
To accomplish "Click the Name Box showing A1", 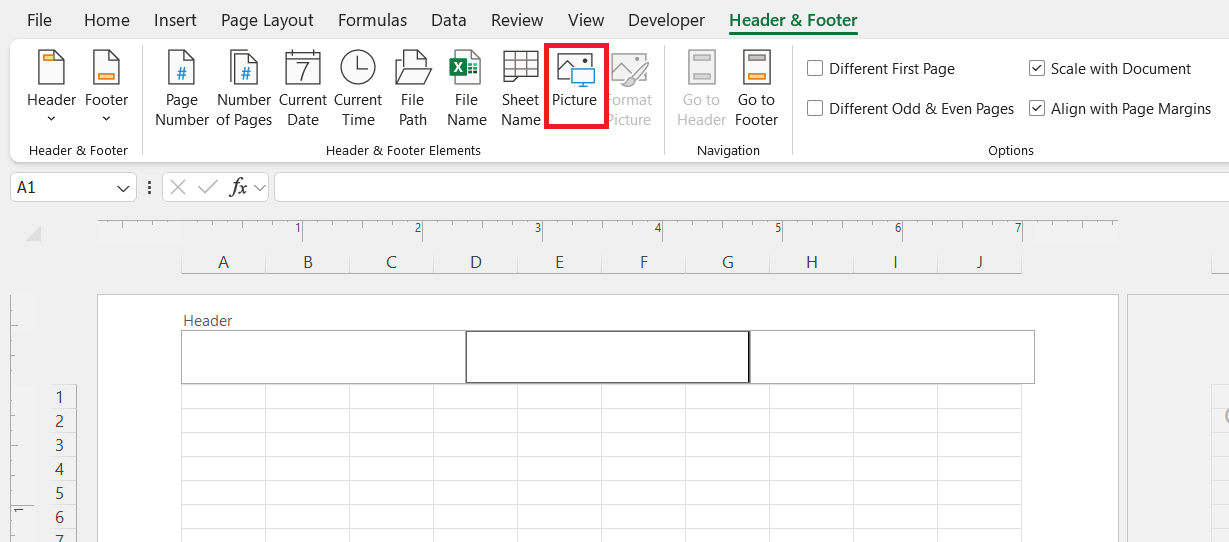I will click(62, 187).
